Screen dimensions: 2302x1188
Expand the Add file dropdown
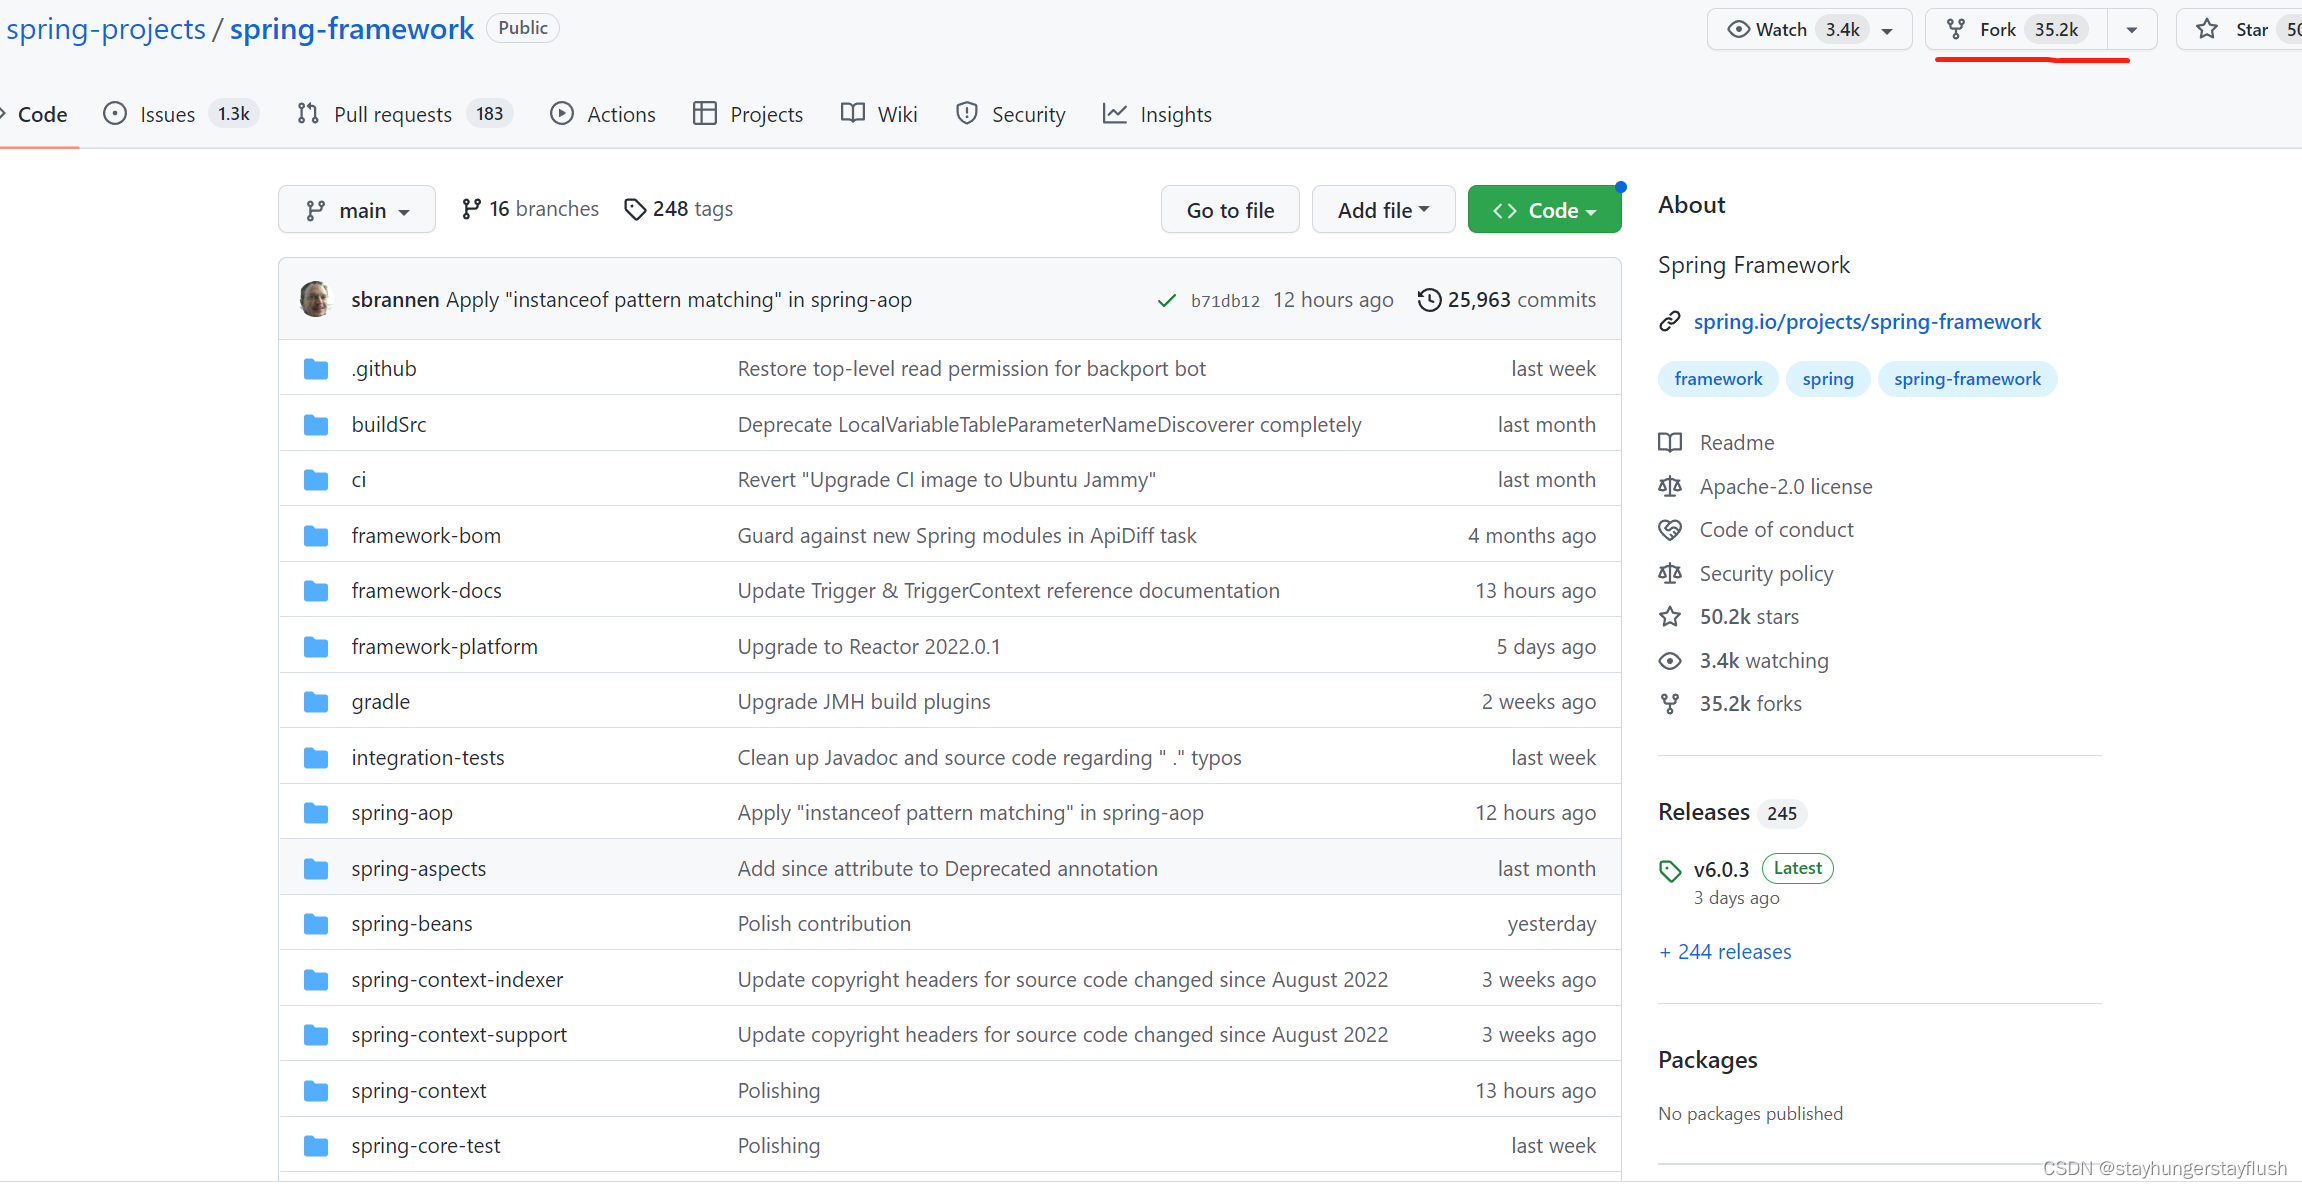tap(1383, 210)
